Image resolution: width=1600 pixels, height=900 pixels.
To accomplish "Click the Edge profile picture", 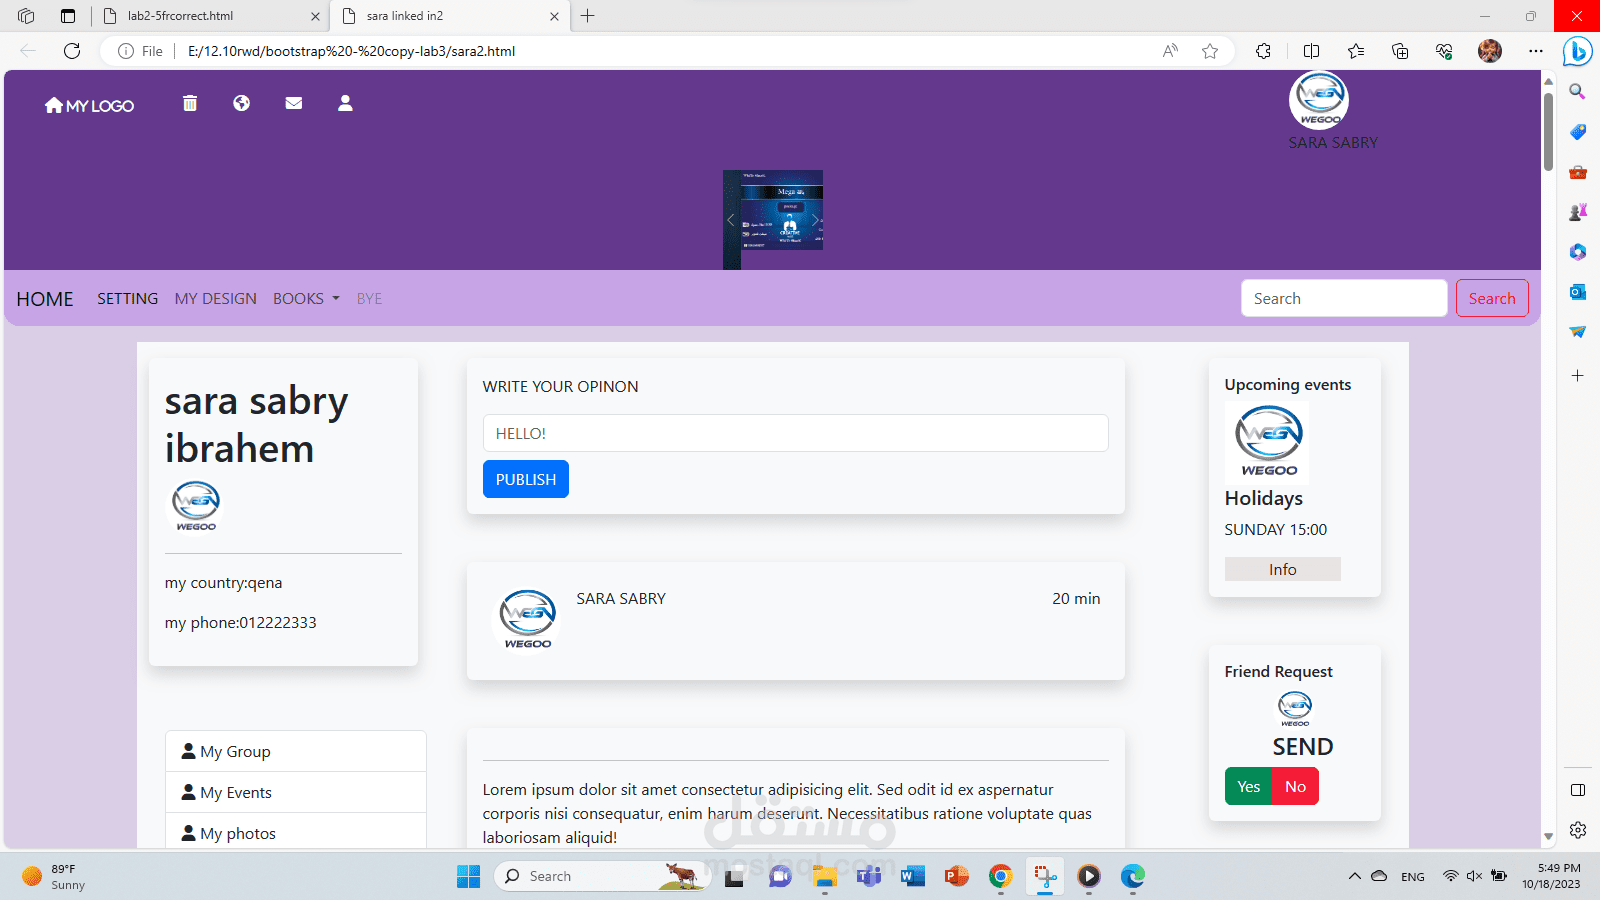I will [1490, 51].
